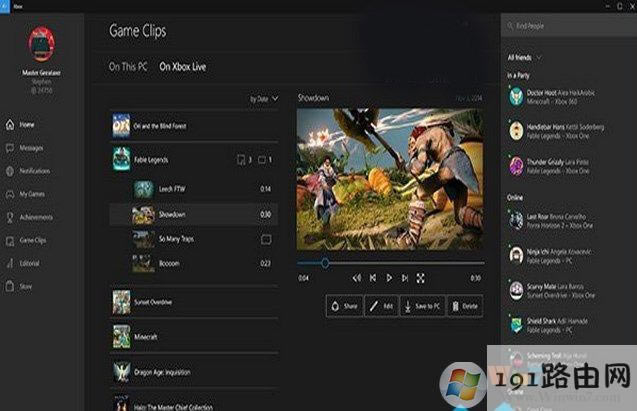Click the rewind icon in player controls
The width and height of the screenshot is (637, 411).
tap(357, 278)
